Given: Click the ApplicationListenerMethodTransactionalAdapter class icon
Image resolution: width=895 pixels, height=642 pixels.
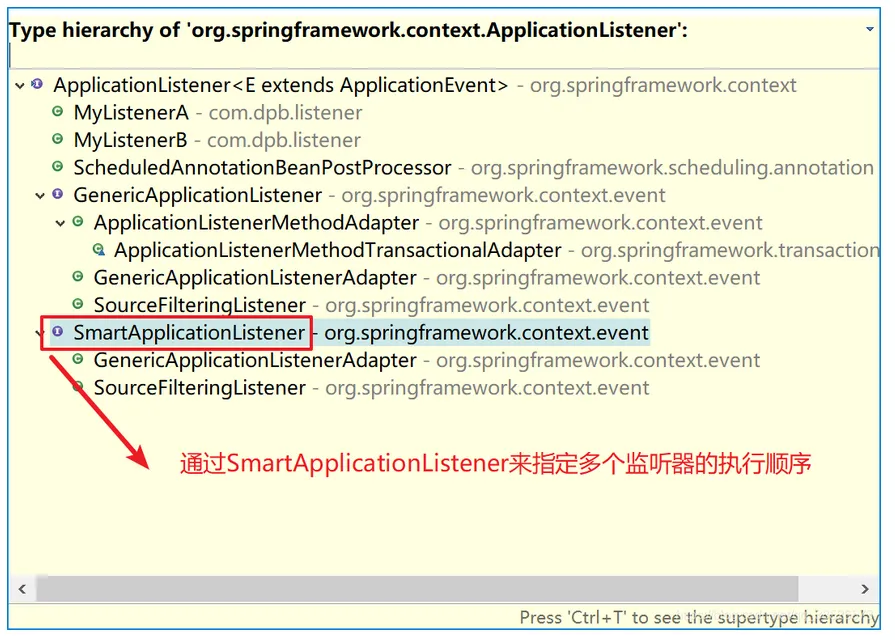Looking at the screenshot, I should (98, 250).
